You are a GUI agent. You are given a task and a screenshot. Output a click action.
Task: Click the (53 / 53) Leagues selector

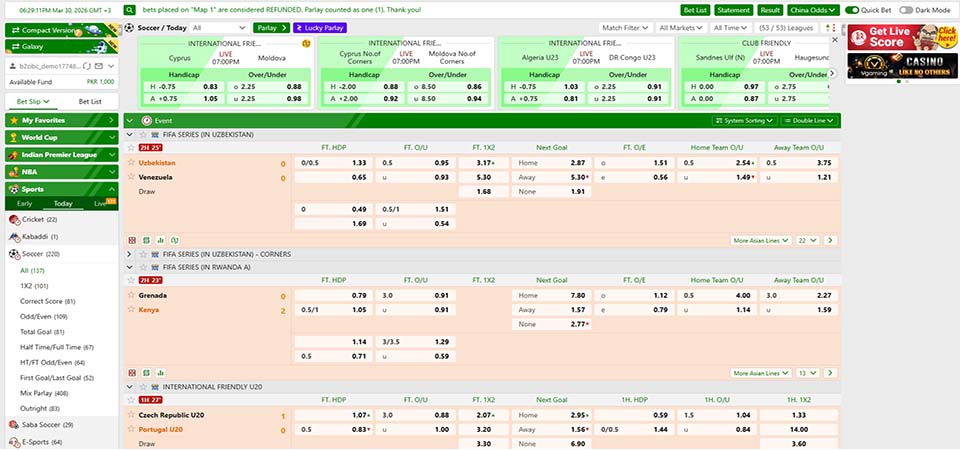pos(787,28)
